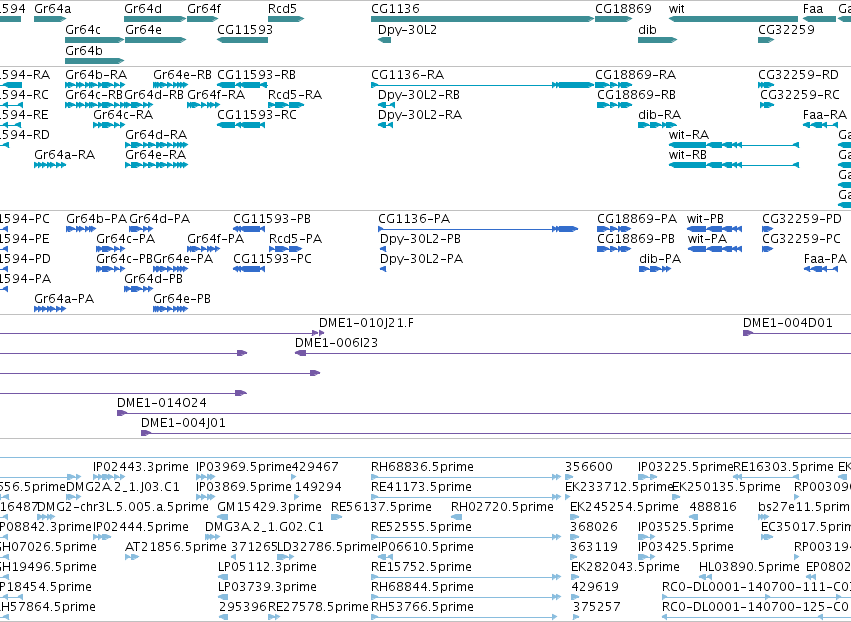Open the Gr64a-RA transcript label
The image size is (851, 622).
pos(65,155)
